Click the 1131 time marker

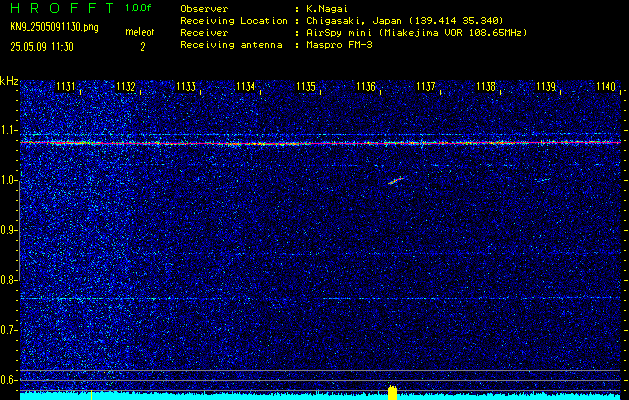coord(65,86)
